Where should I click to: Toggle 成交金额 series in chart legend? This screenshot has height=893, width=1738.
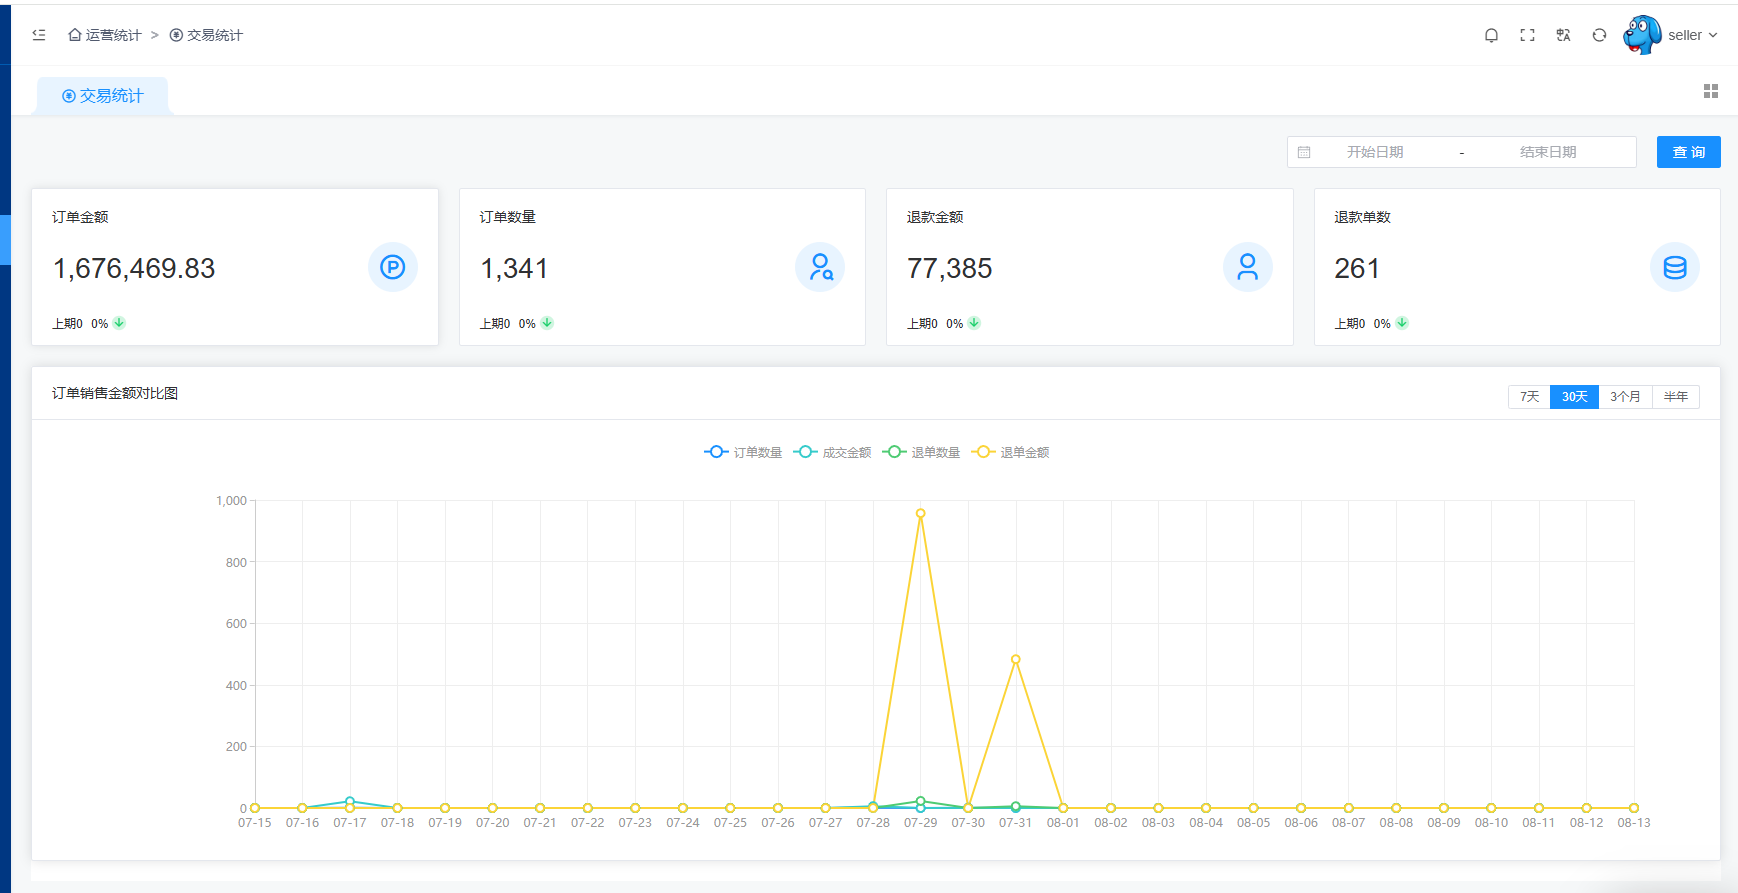[x=833, y=452]
